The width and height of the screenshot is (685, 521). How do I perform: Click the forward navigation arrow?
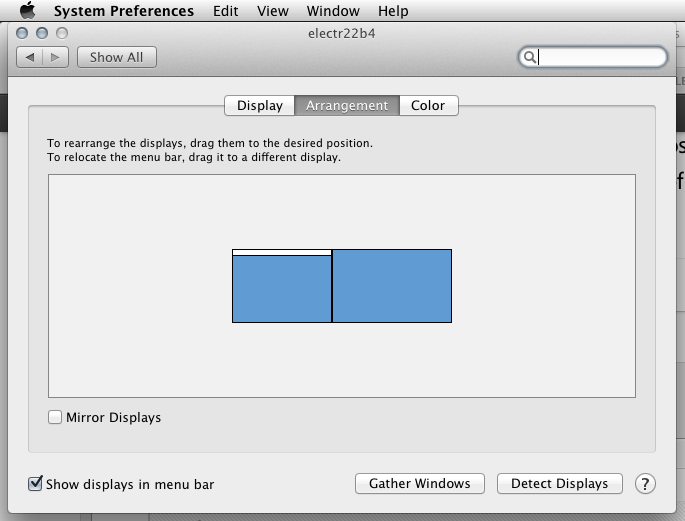click(54, 57)
